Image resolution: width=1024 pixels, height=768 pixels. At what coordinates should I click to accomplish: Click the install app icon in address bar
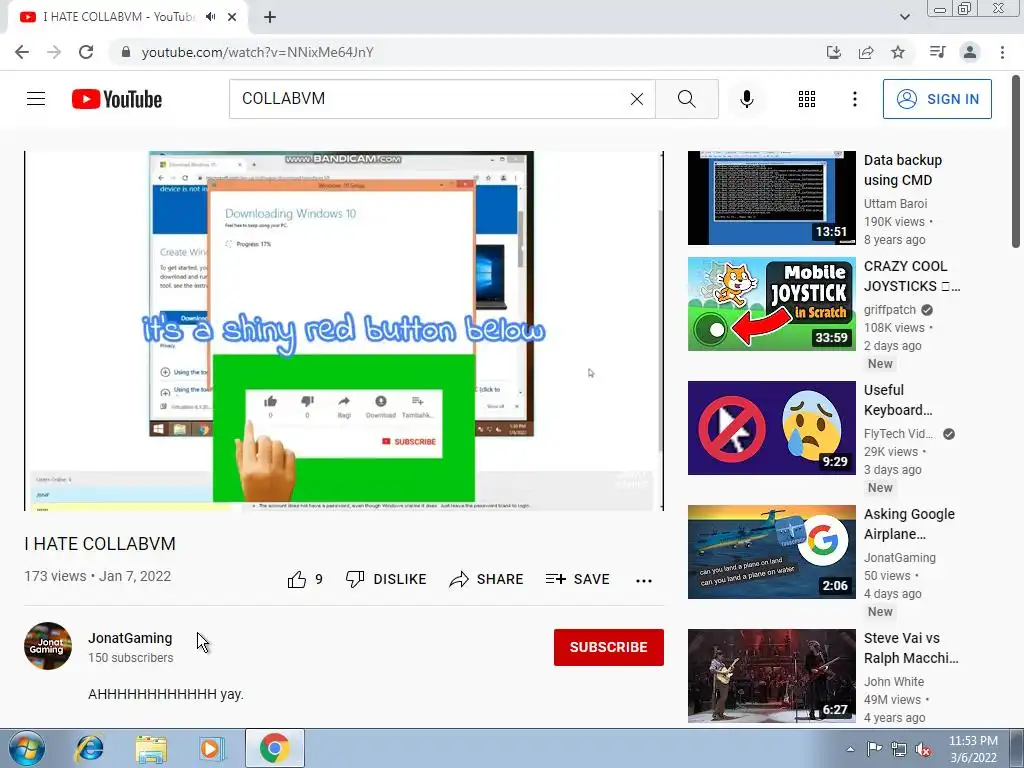click(x=834, y=52)
